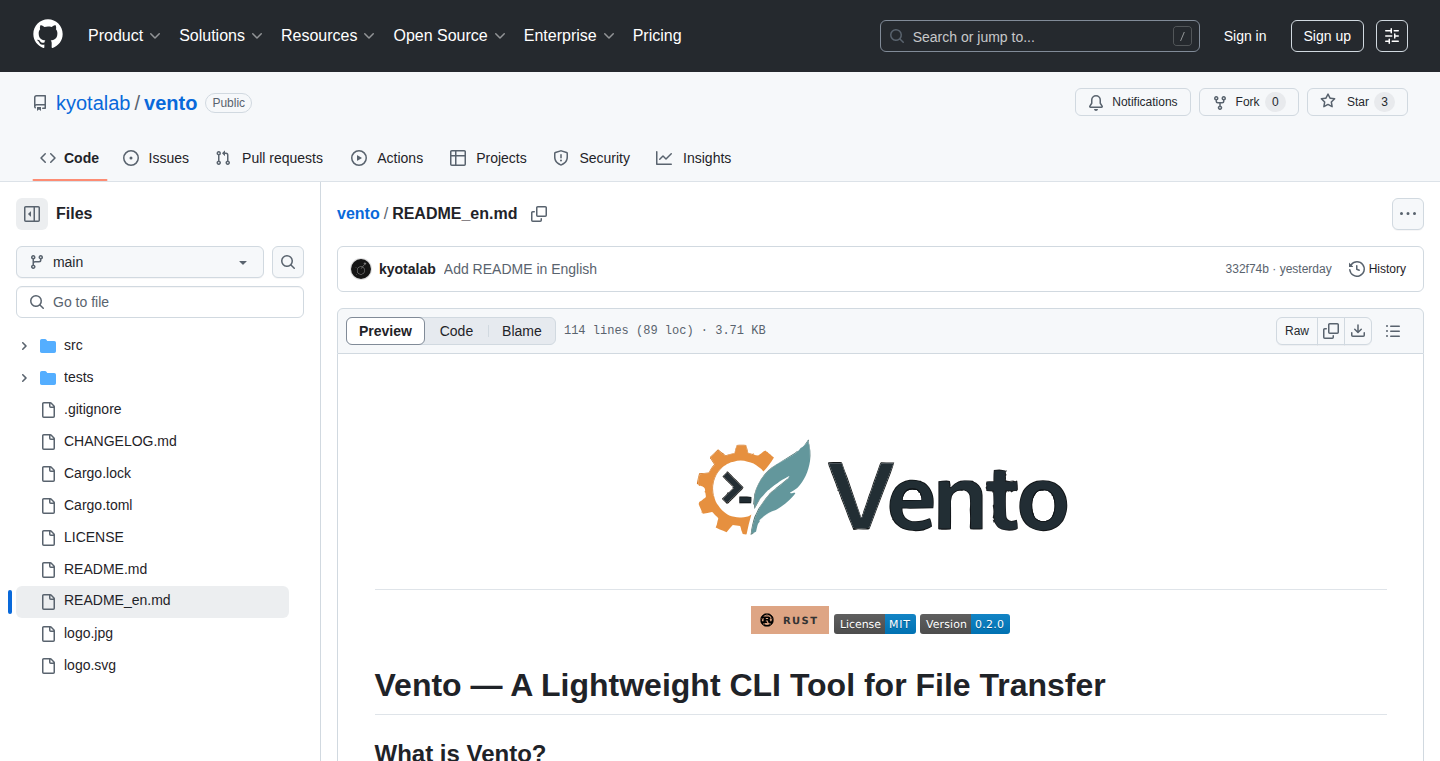The image size is (1440, 761).
Task: Open the appearance settings icon in header
Action: click(x=1392, y=36)
